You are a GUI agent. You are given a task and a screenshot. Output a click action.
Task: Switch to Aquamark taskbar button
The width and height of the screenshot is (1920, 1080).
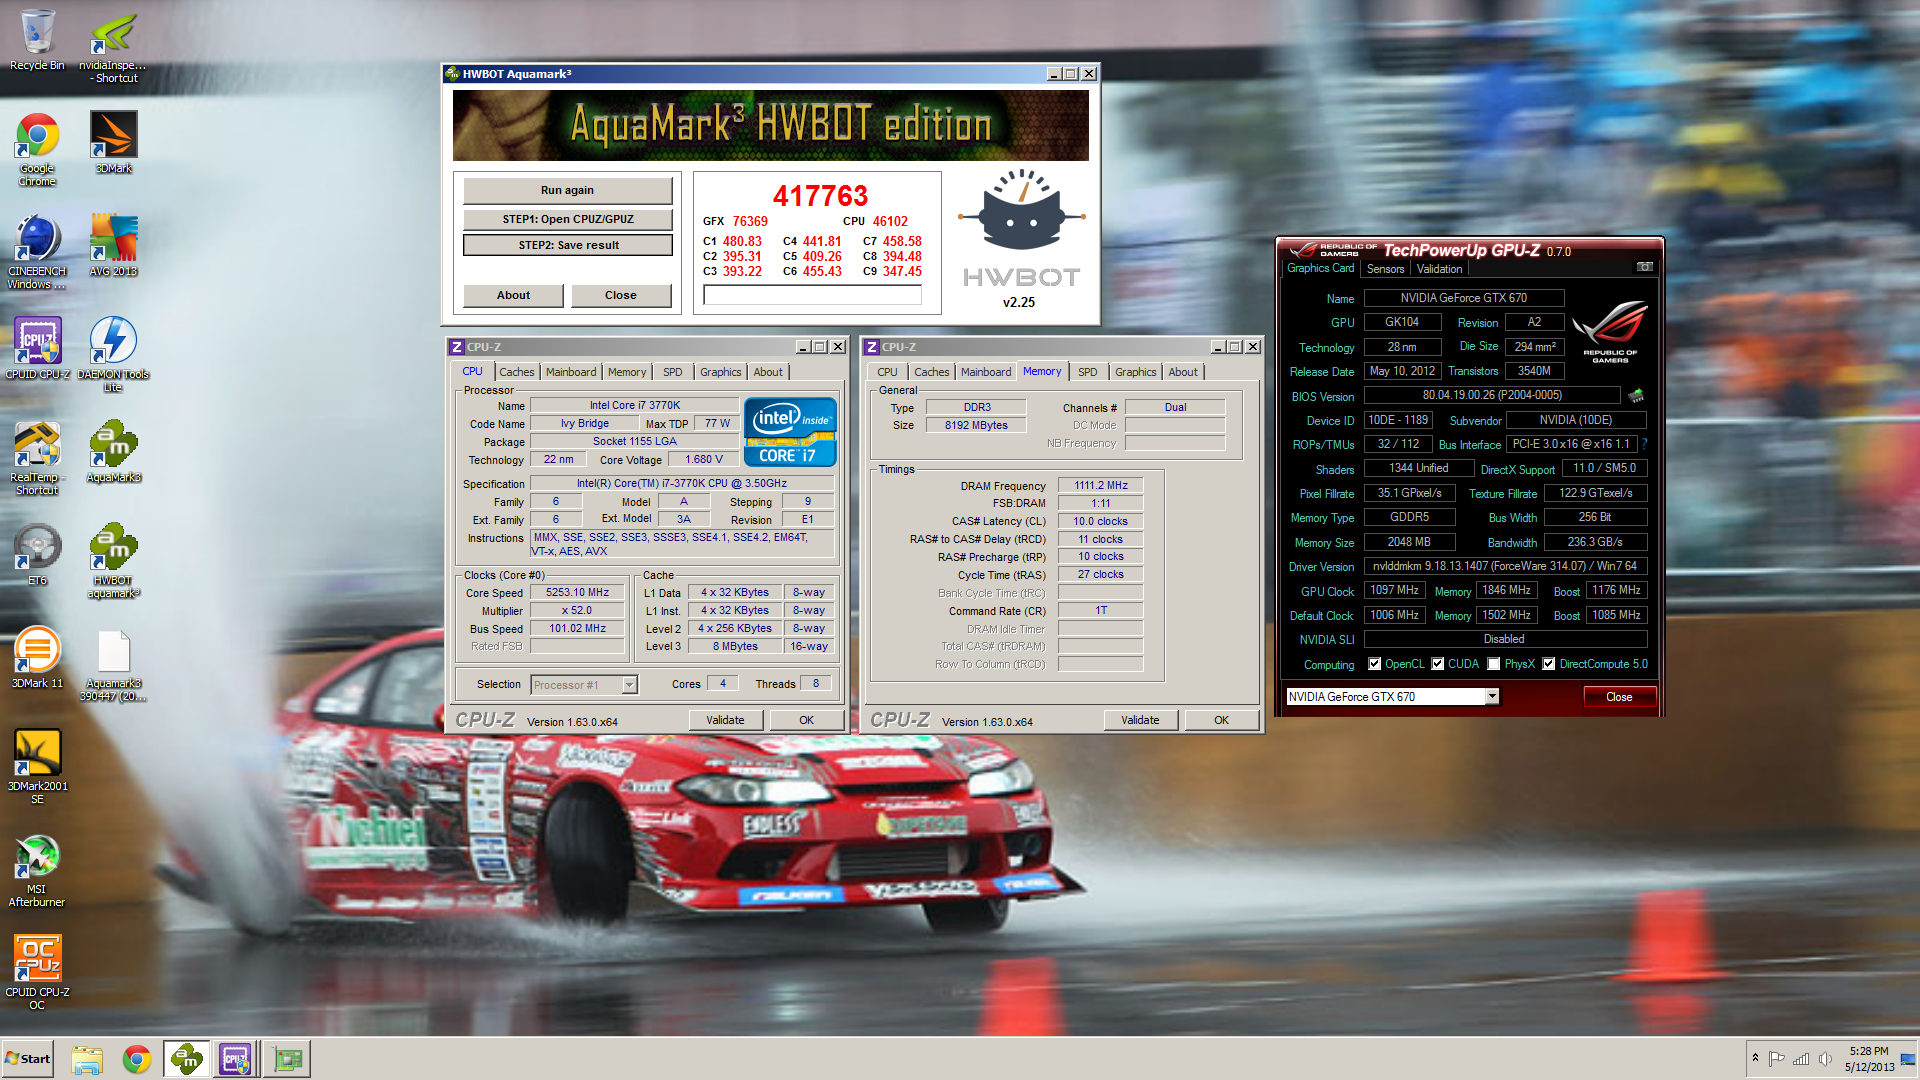(x=186, y=1059)
